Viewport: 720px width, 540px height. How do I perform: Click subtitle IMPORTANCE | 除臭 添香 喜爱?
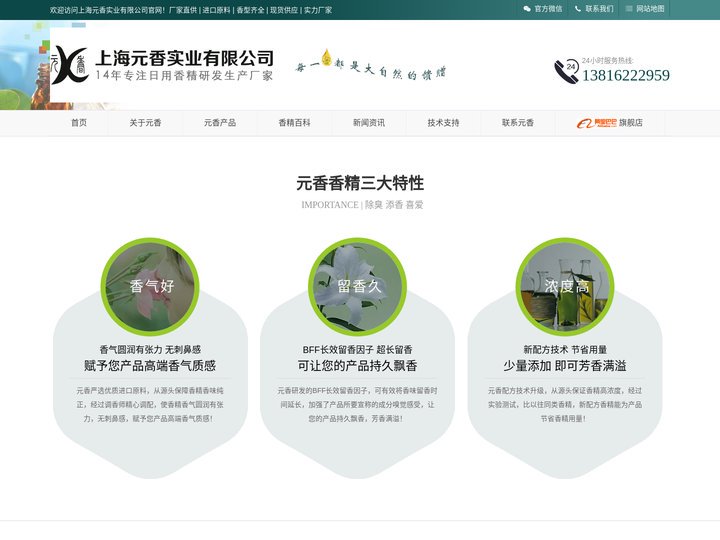tap(362, 205)
